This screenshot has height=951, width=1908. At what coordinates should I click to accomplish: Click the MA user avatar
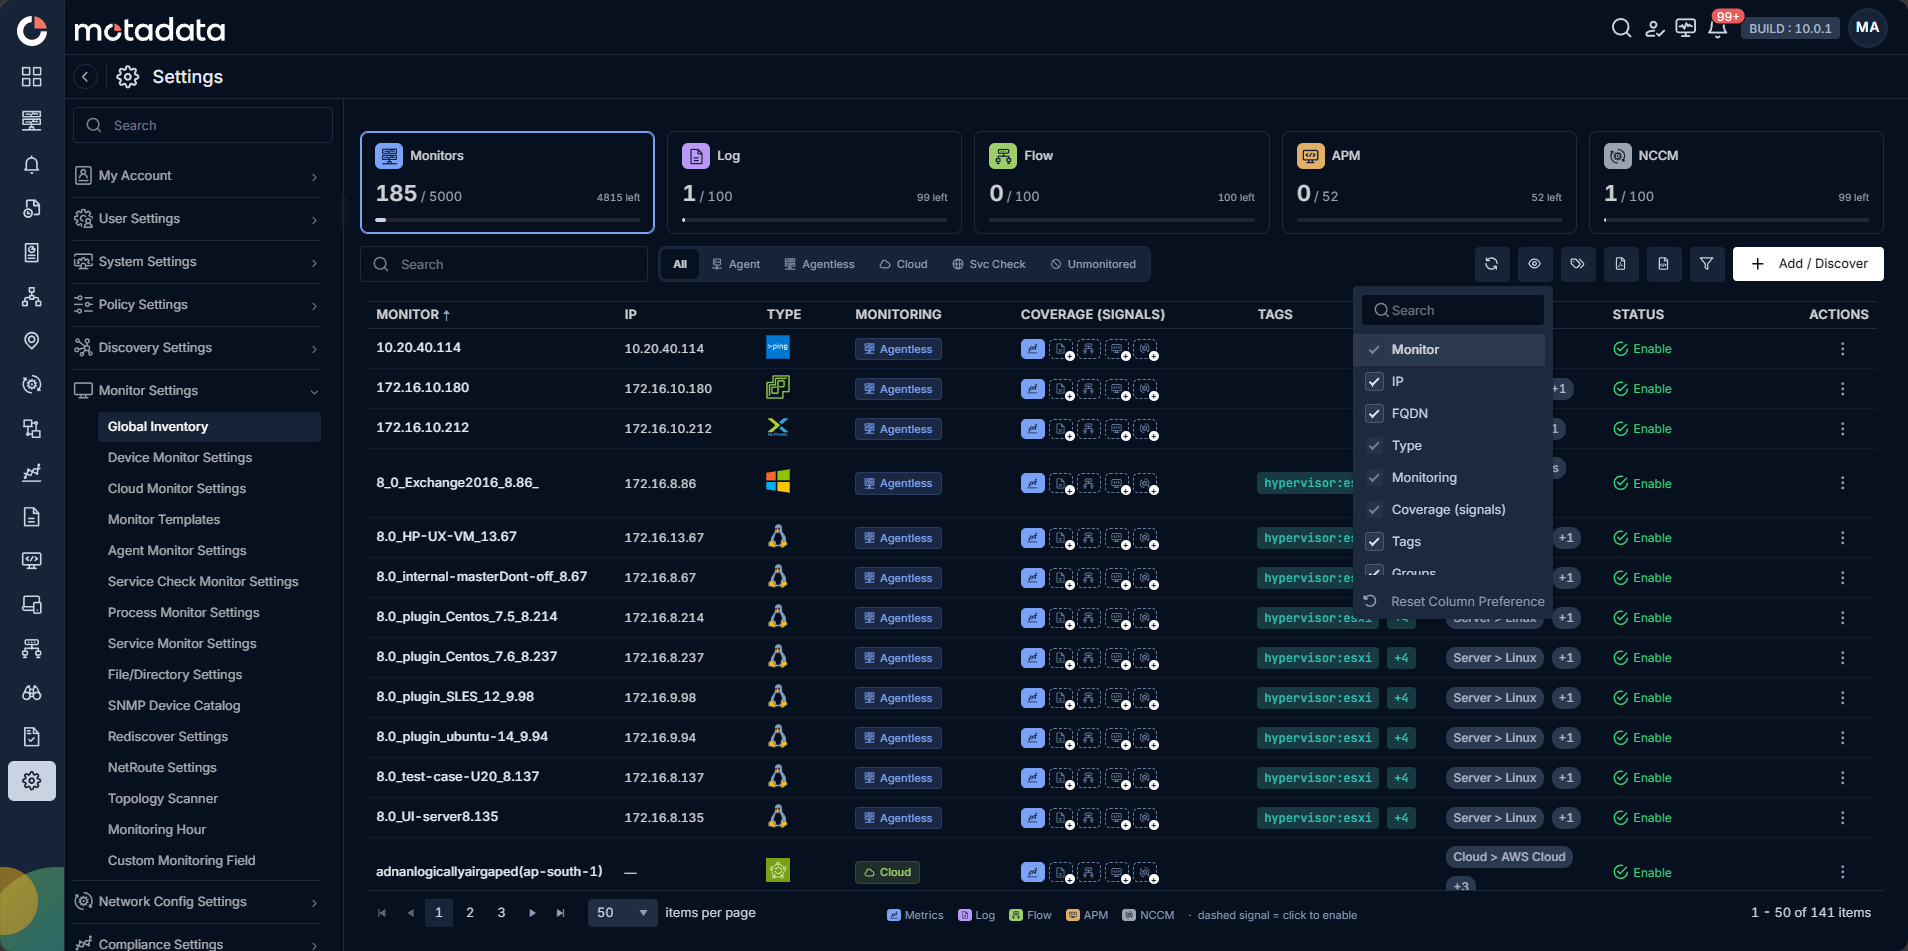(x=1867, y=28)
